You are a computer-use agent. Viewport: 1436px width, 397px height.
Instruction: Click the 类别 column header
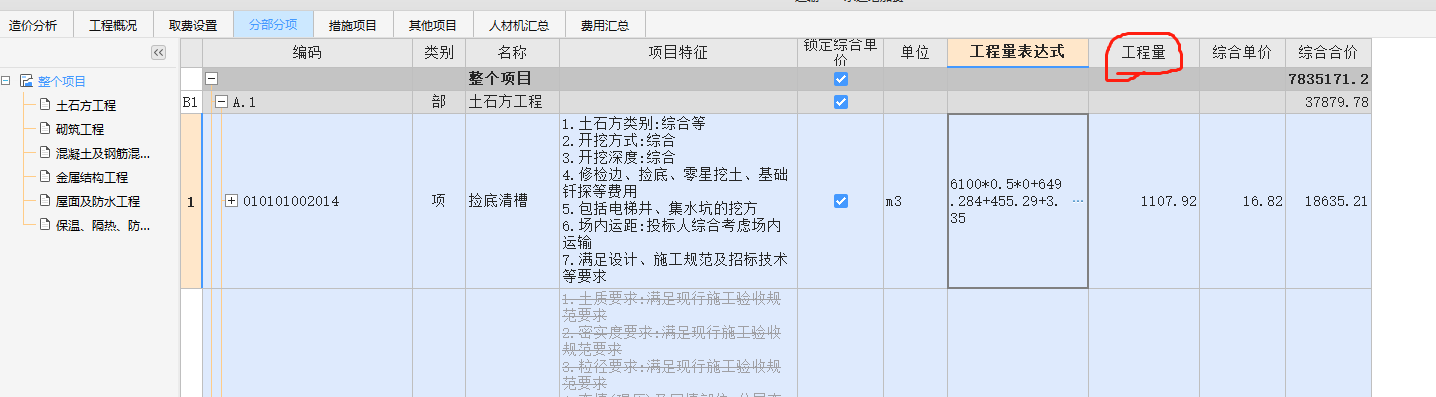click(x=439, y=52)
